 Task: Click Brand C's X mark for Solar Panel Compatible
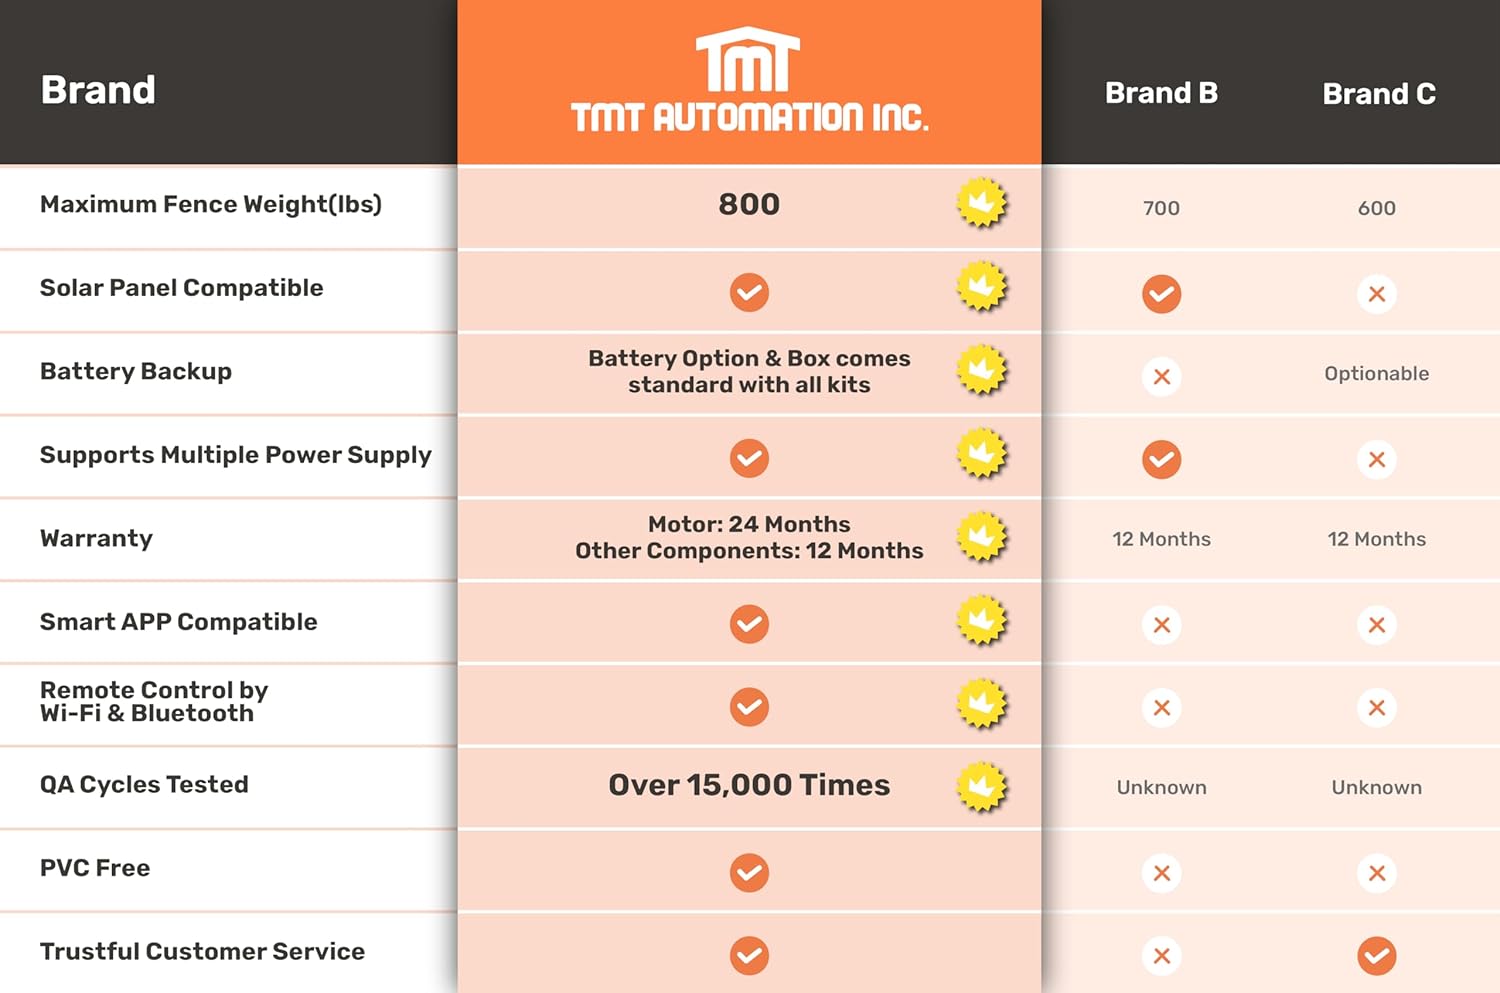1376,294
